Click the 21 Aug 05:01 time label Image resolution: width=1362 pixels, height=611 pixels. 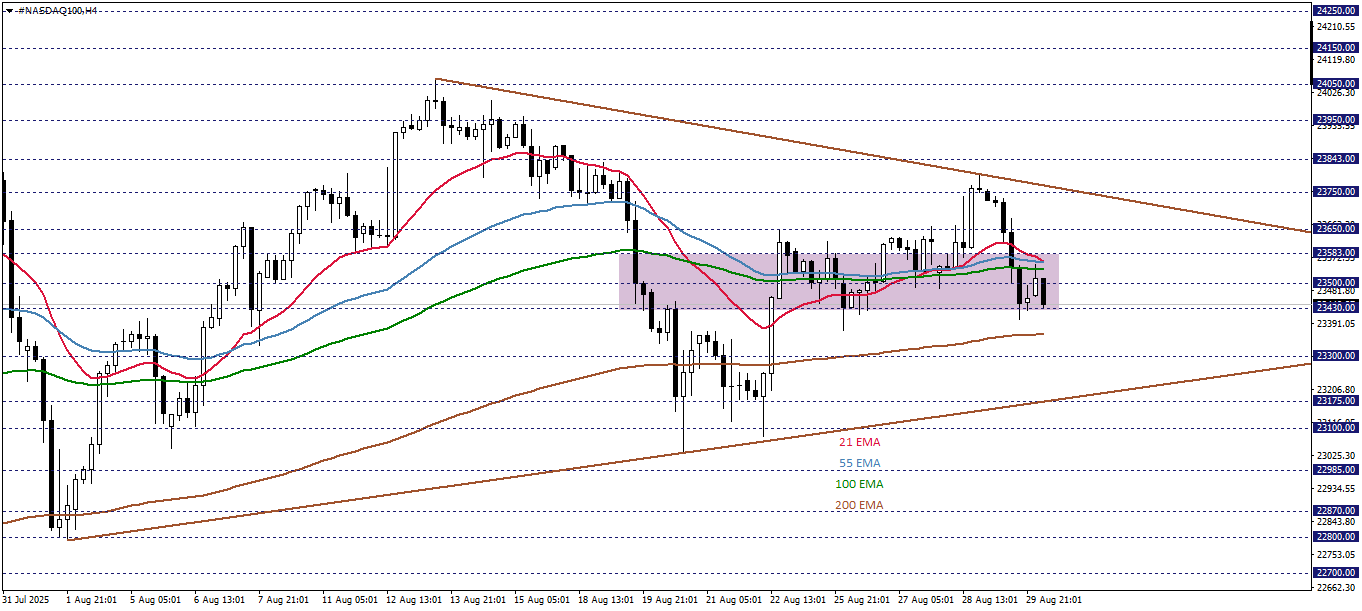click(734, 600)
